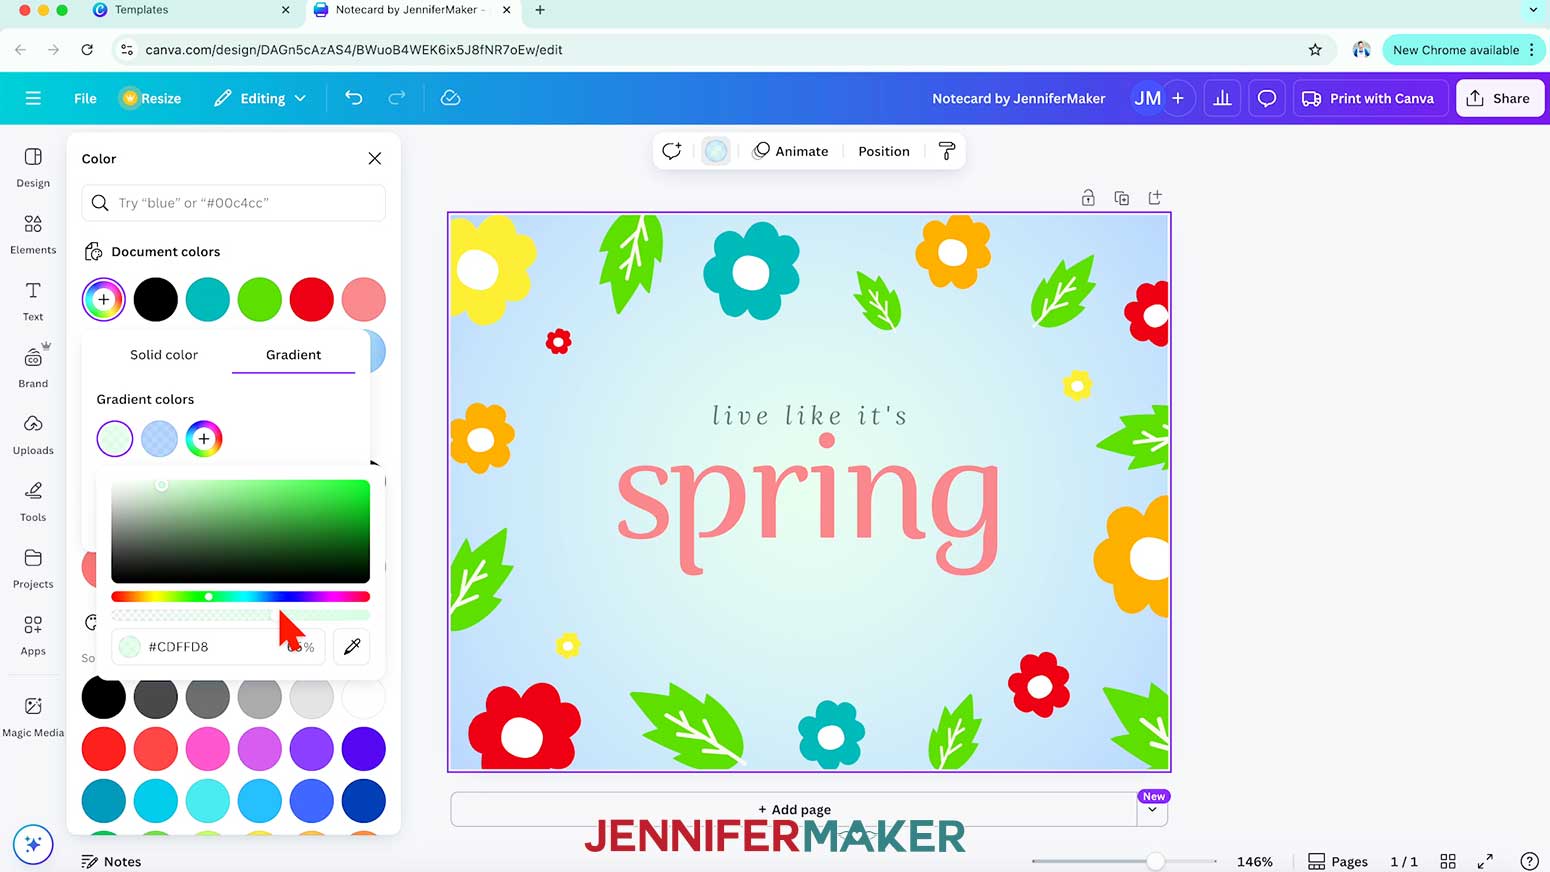Click the Magic refresh comment icon in floating toolbar
1550x872 pixels.
tap(672, 151)
